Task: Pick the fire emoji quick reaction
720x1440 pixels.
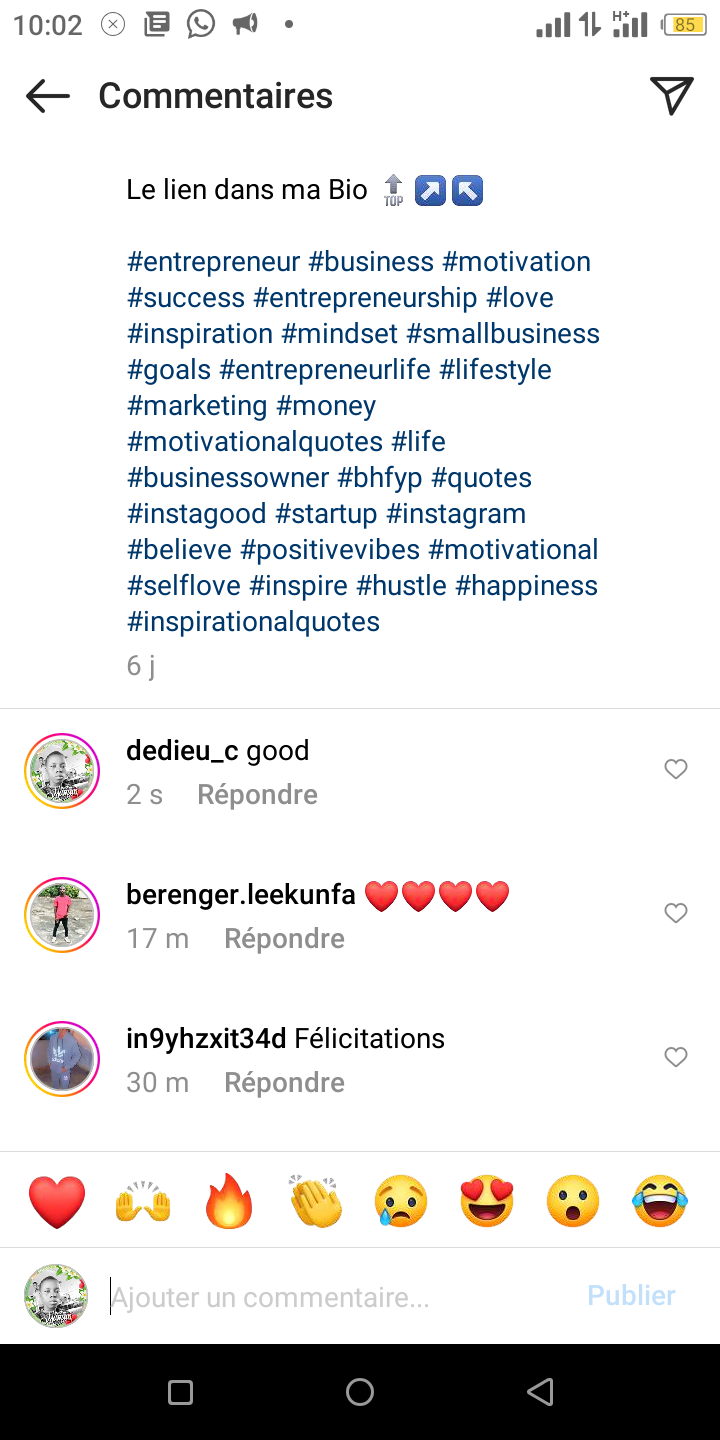Action: [229, 1201]
